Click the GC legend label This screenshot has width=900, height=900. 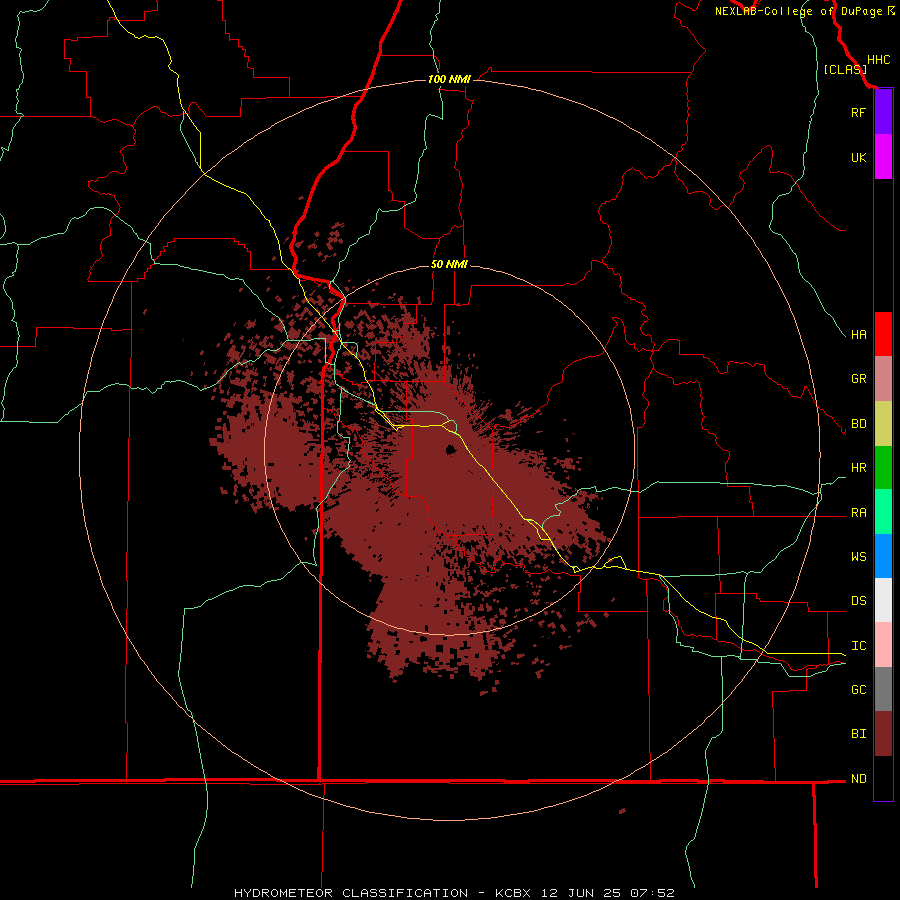point(858,690)
